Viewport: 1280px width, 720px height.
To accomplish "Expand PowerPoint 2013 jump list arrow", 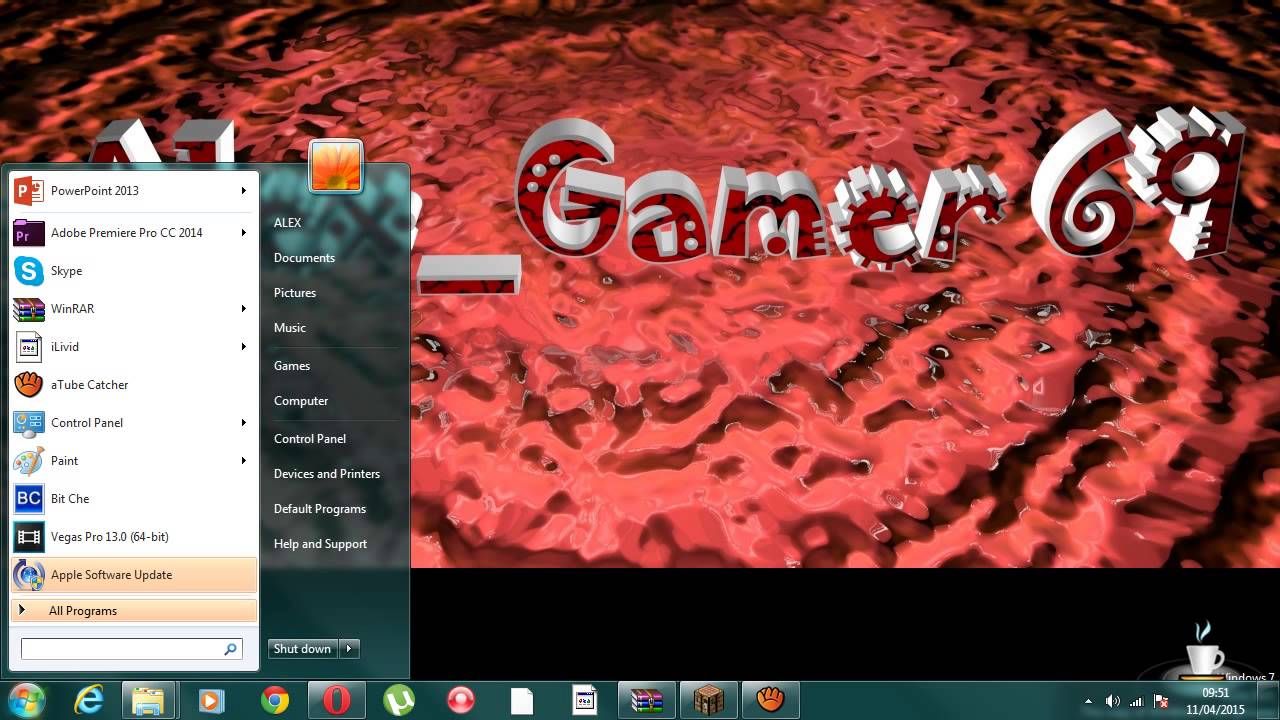I will pyautogui.click(x=243, y=191).
